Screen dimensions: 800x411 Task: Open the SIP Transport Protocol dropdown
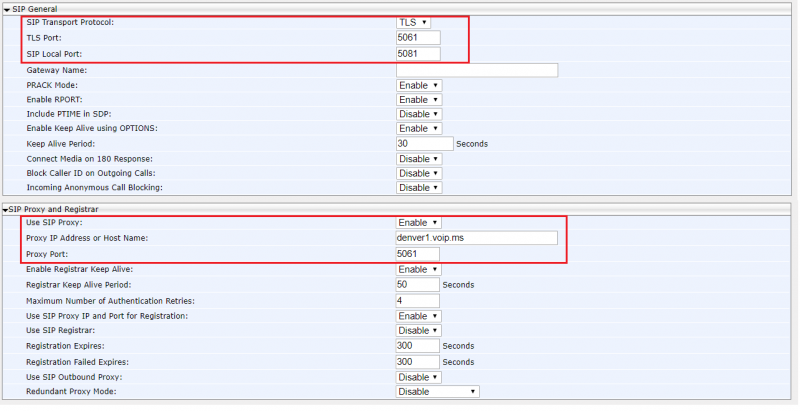point(413,22)
